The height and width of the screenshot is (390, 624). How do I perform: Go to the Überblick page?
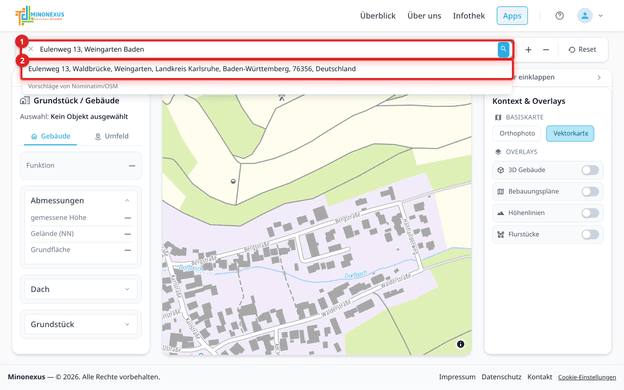pos(378,16)
